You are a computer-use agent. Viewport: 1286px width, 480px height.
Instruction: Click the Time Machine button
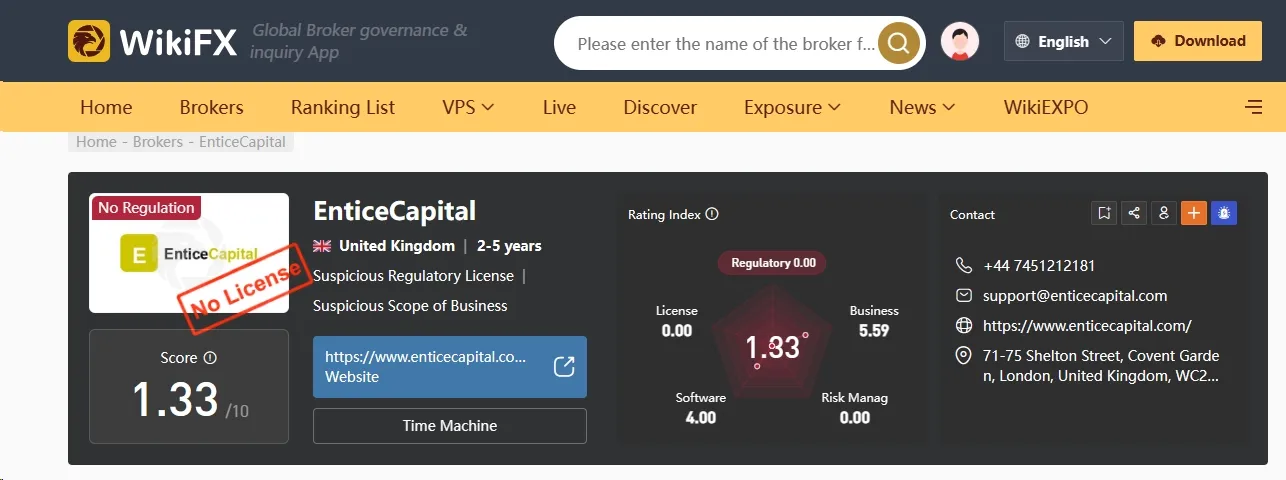tap(450, 425)
